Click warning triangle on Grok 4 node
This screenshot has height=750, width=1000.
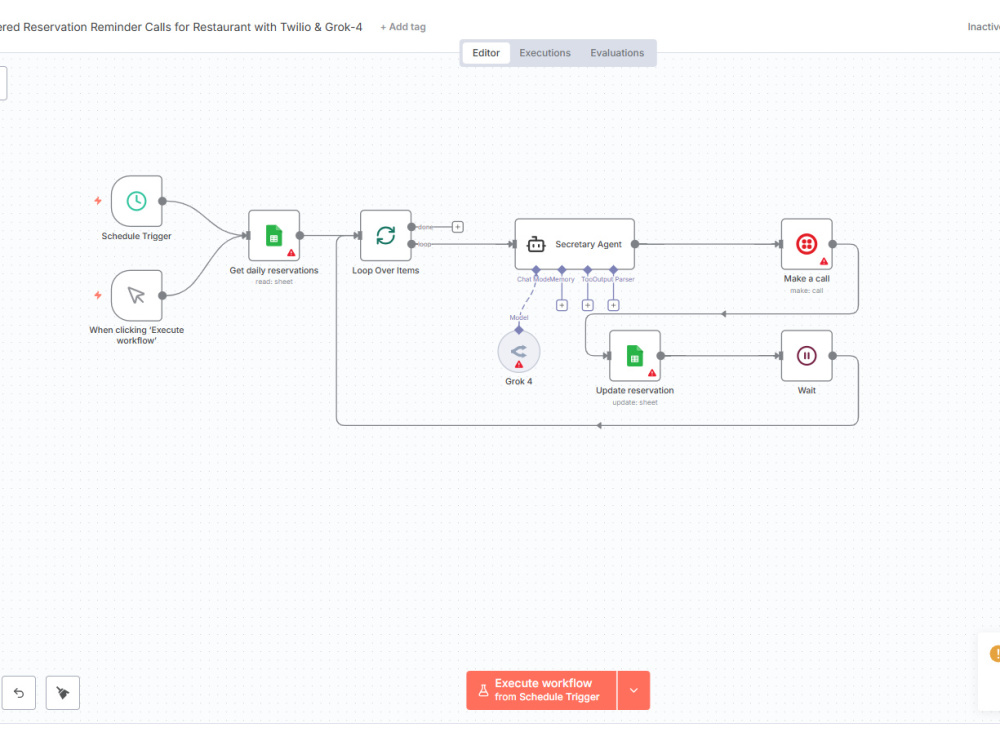coord(518,364)
